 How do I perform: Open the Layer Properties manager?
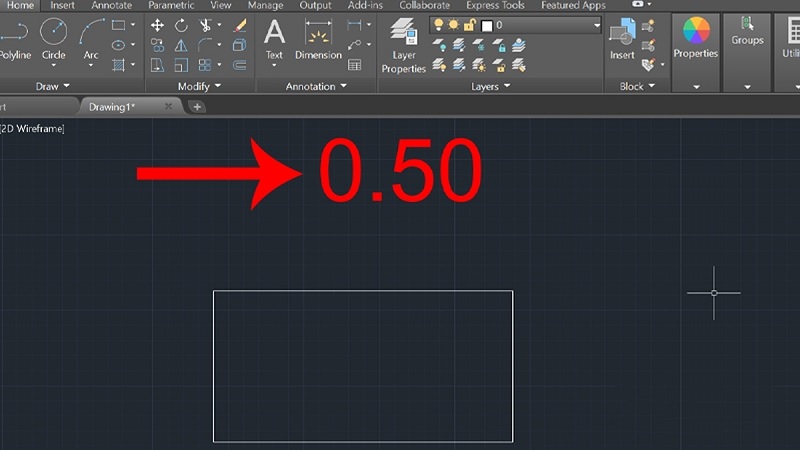point(404,46)
